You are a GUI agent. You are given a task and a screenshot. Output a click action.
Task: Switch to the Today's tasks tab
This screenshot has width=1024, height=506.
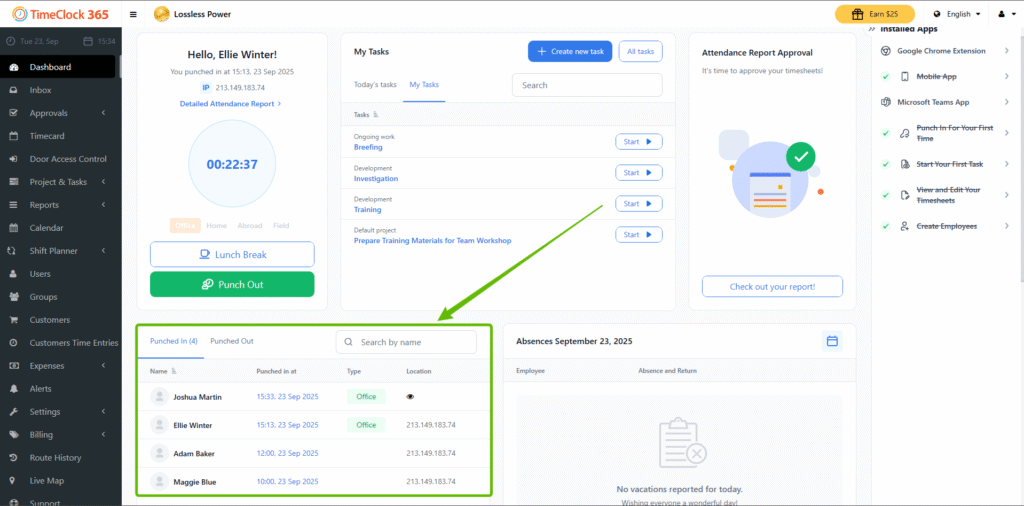pos(375,85)
